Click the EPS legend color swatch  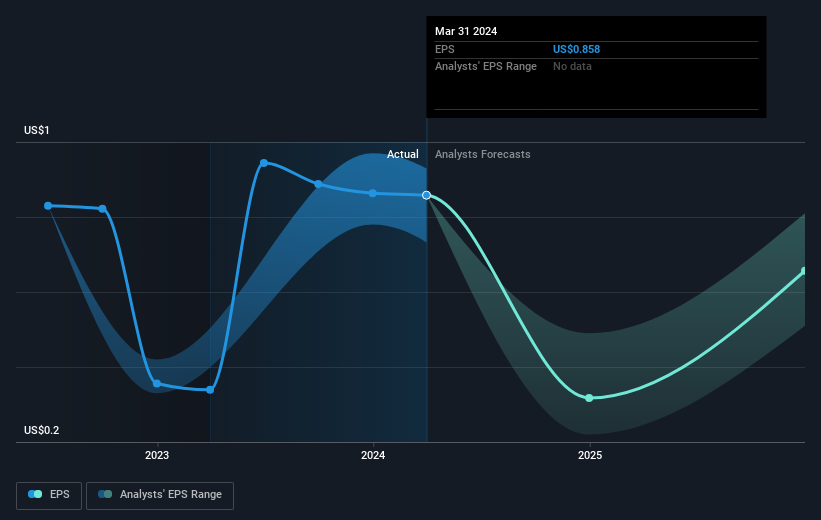35,494
